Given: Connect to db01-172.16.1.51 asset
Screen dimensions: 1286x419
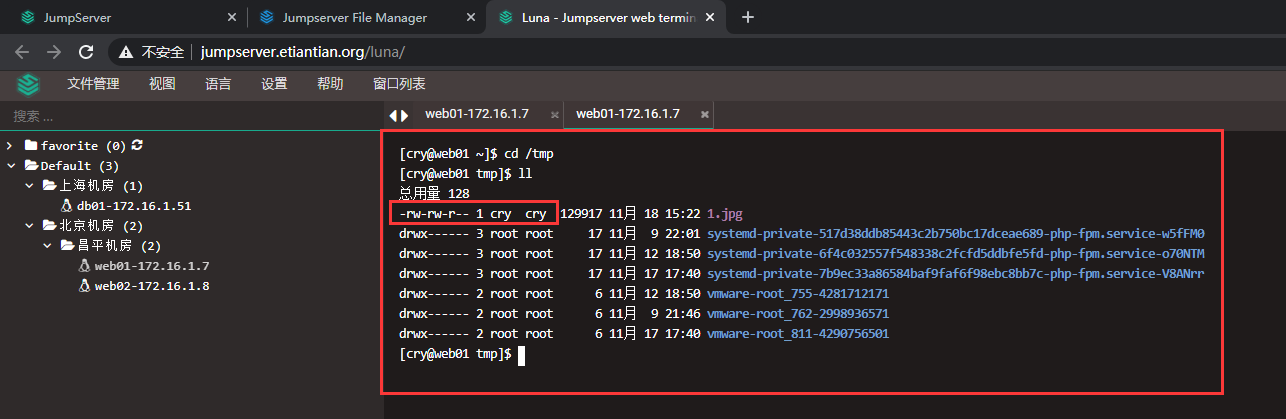Looking at the screenshot, I should pyautogui.click(x=134, y=206).
